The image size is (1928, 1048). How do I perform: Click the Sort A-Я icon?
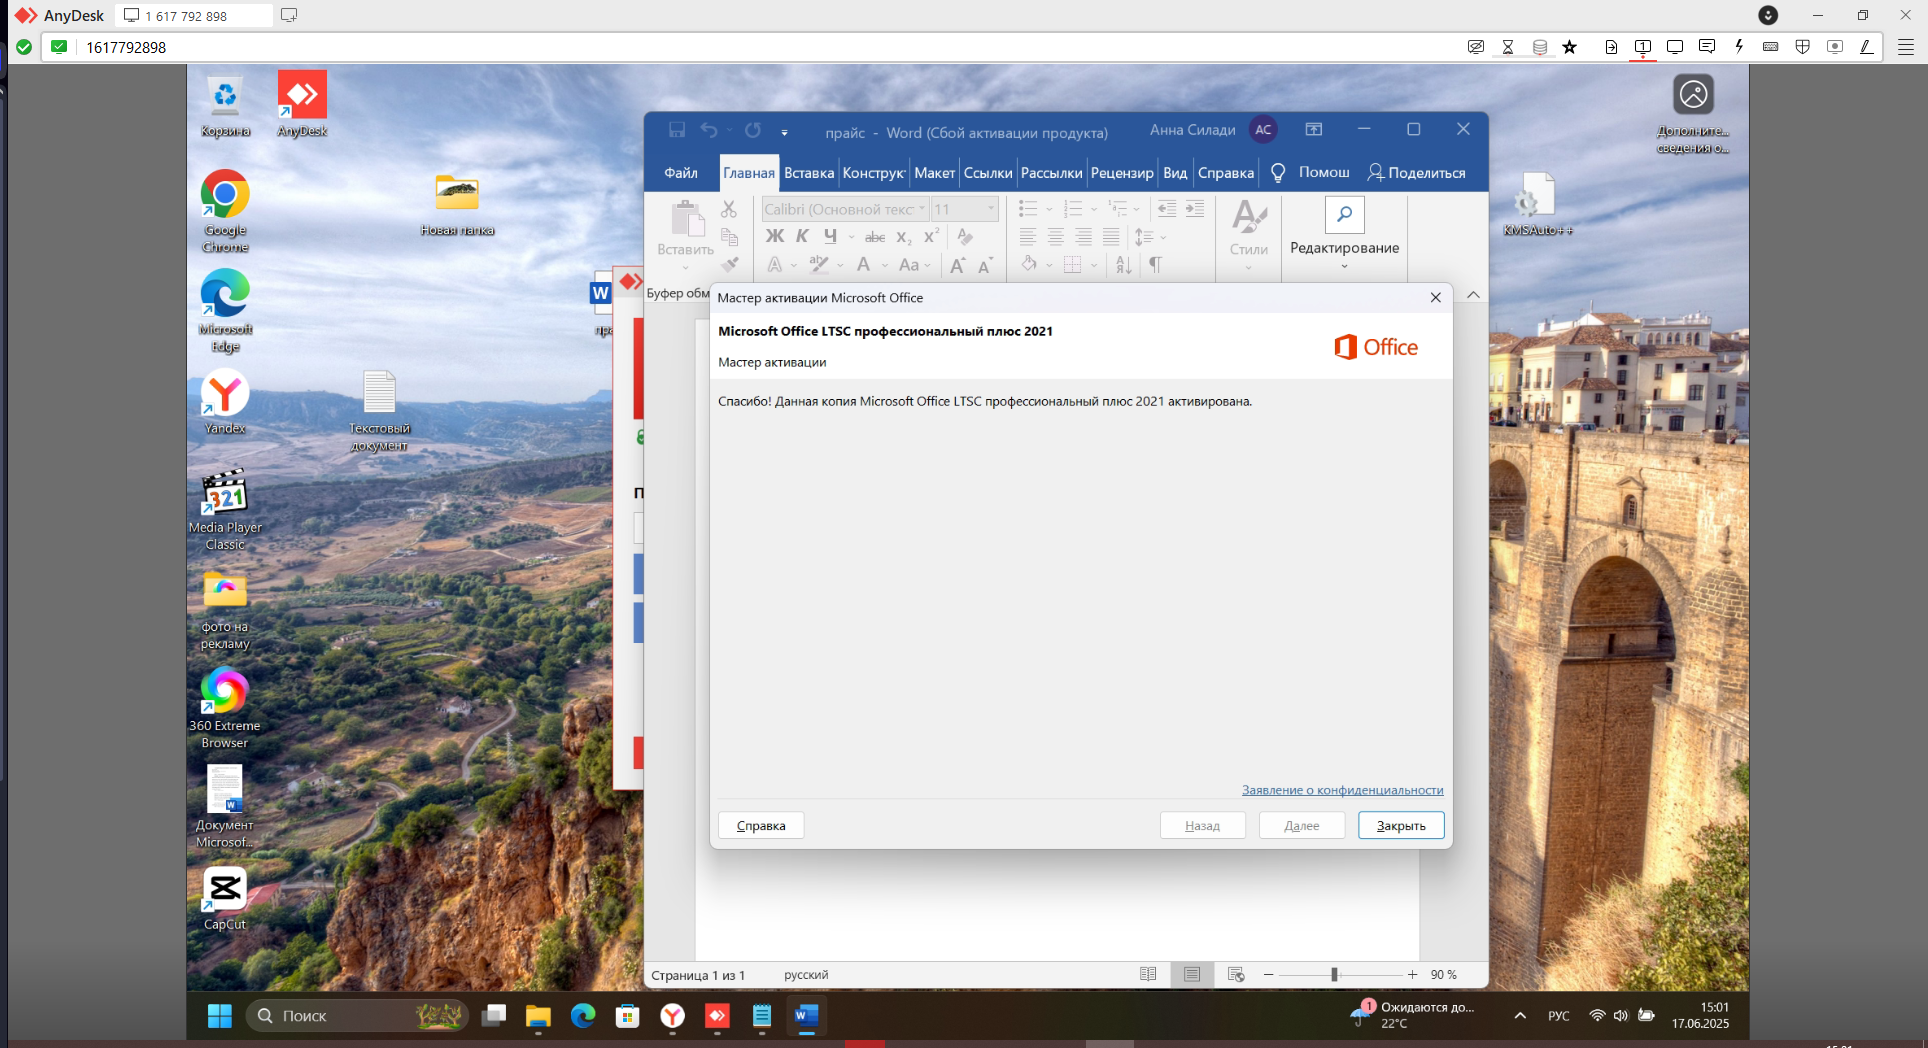[1124, 265]
